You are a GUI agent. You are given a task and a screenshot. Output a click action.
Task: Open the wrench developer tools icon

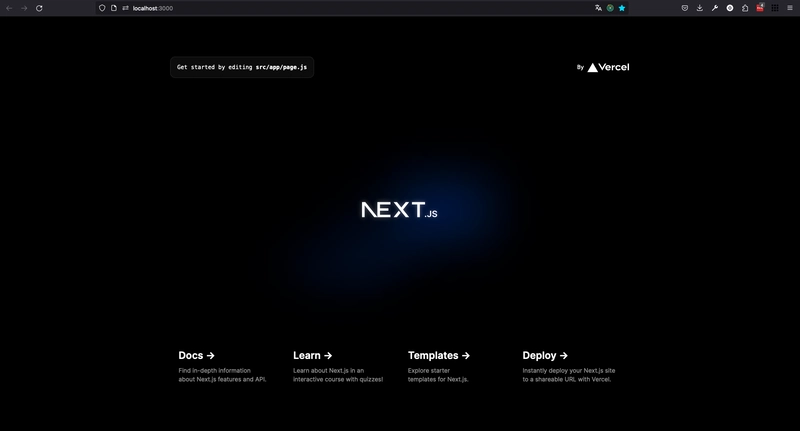coord(715,8)
